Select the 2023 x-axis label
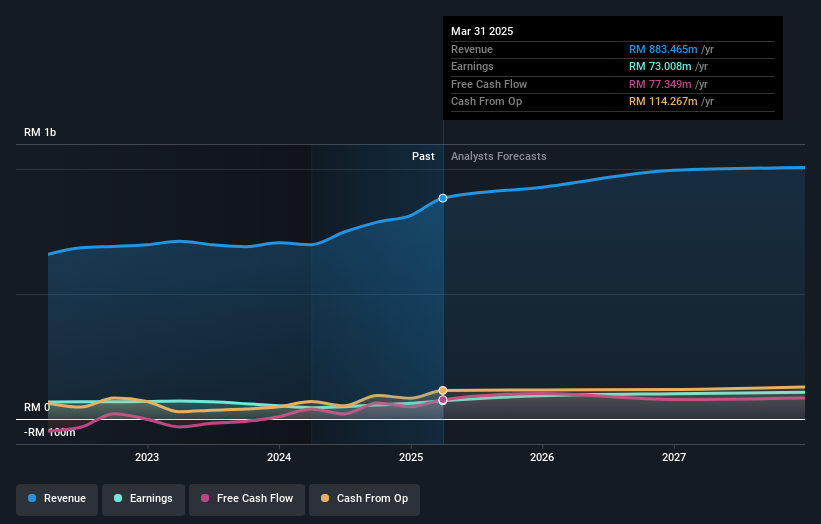 147,458
